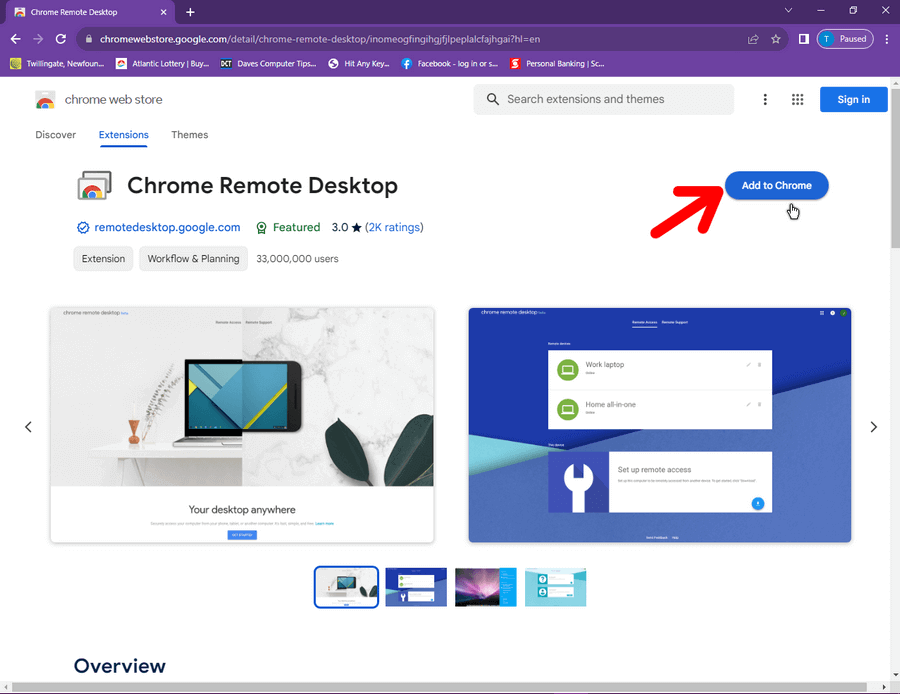Open Twillingate, Newfoundland bookmark

pos(57,64)
